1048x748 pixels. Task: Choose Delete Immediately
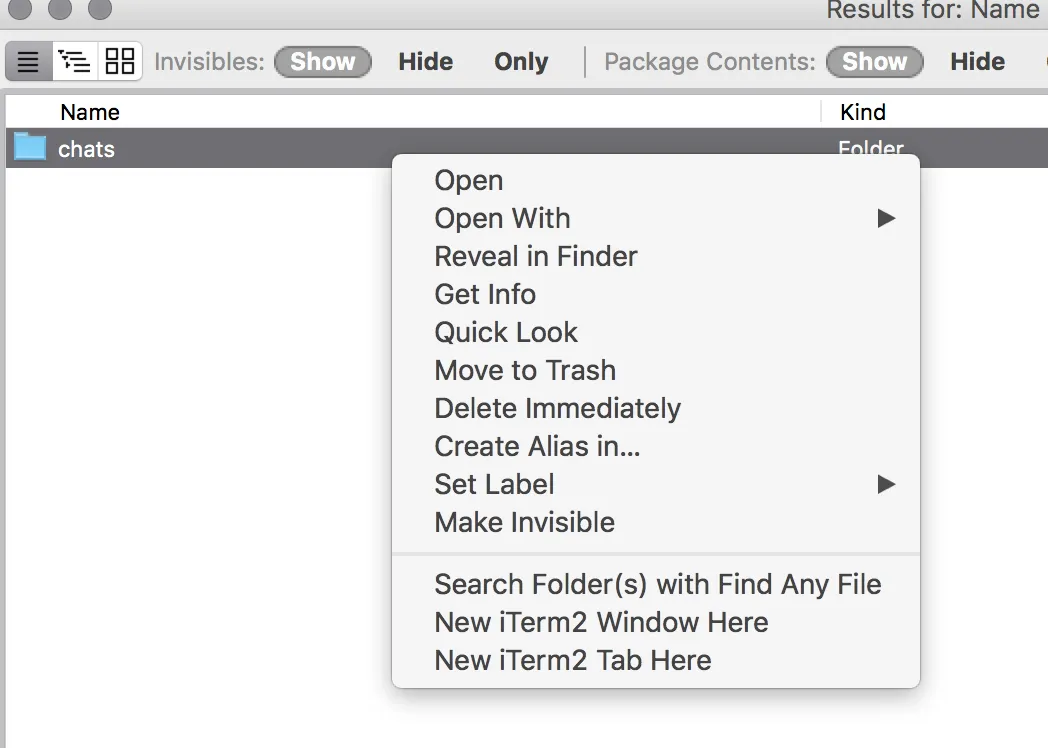pos(557,409)
